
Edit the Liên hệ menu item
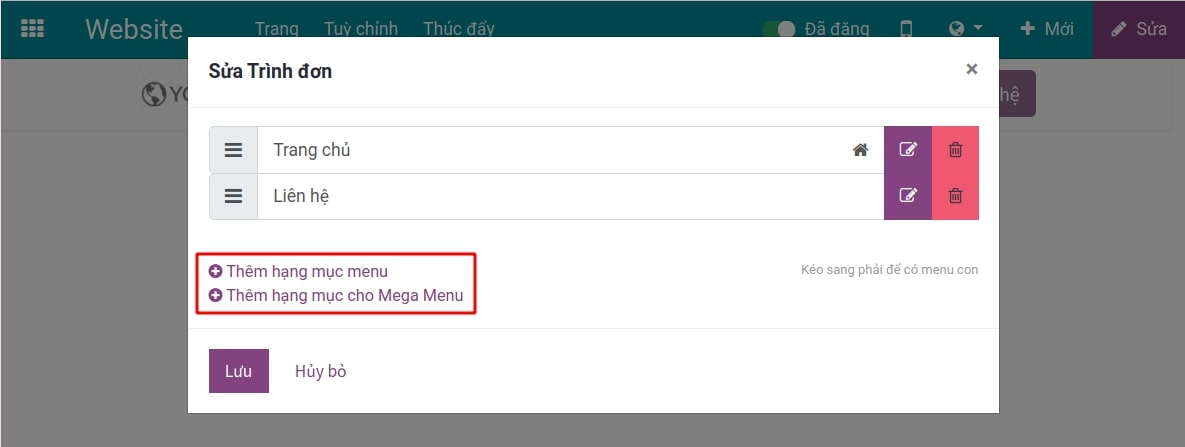(908, 197)
